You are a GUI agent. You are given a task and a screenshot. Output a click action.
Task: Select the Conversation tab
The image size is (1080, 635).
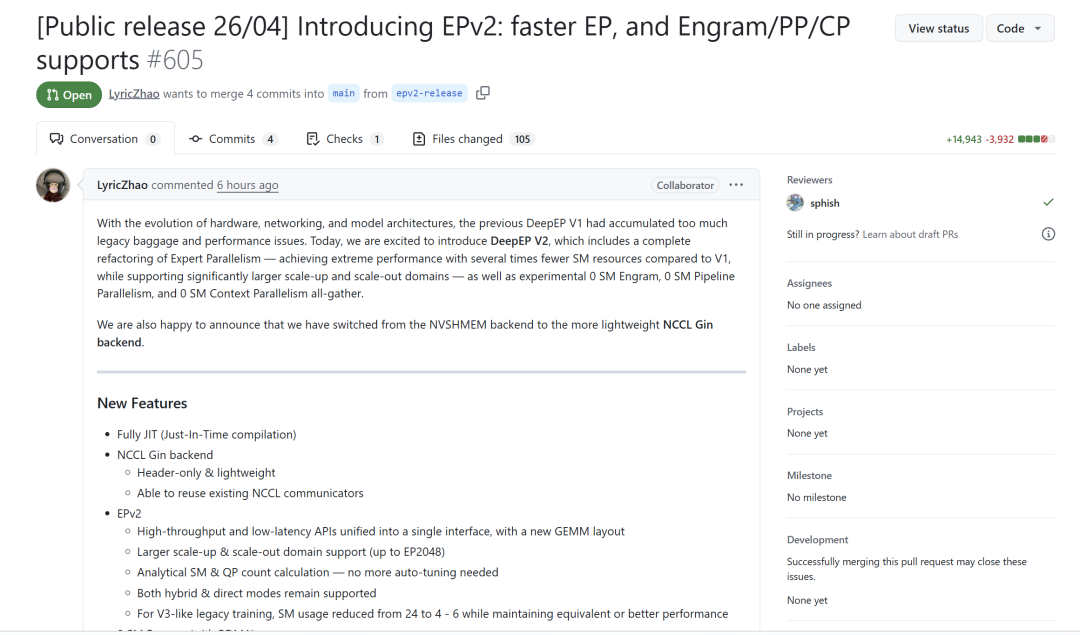point(104,139)
